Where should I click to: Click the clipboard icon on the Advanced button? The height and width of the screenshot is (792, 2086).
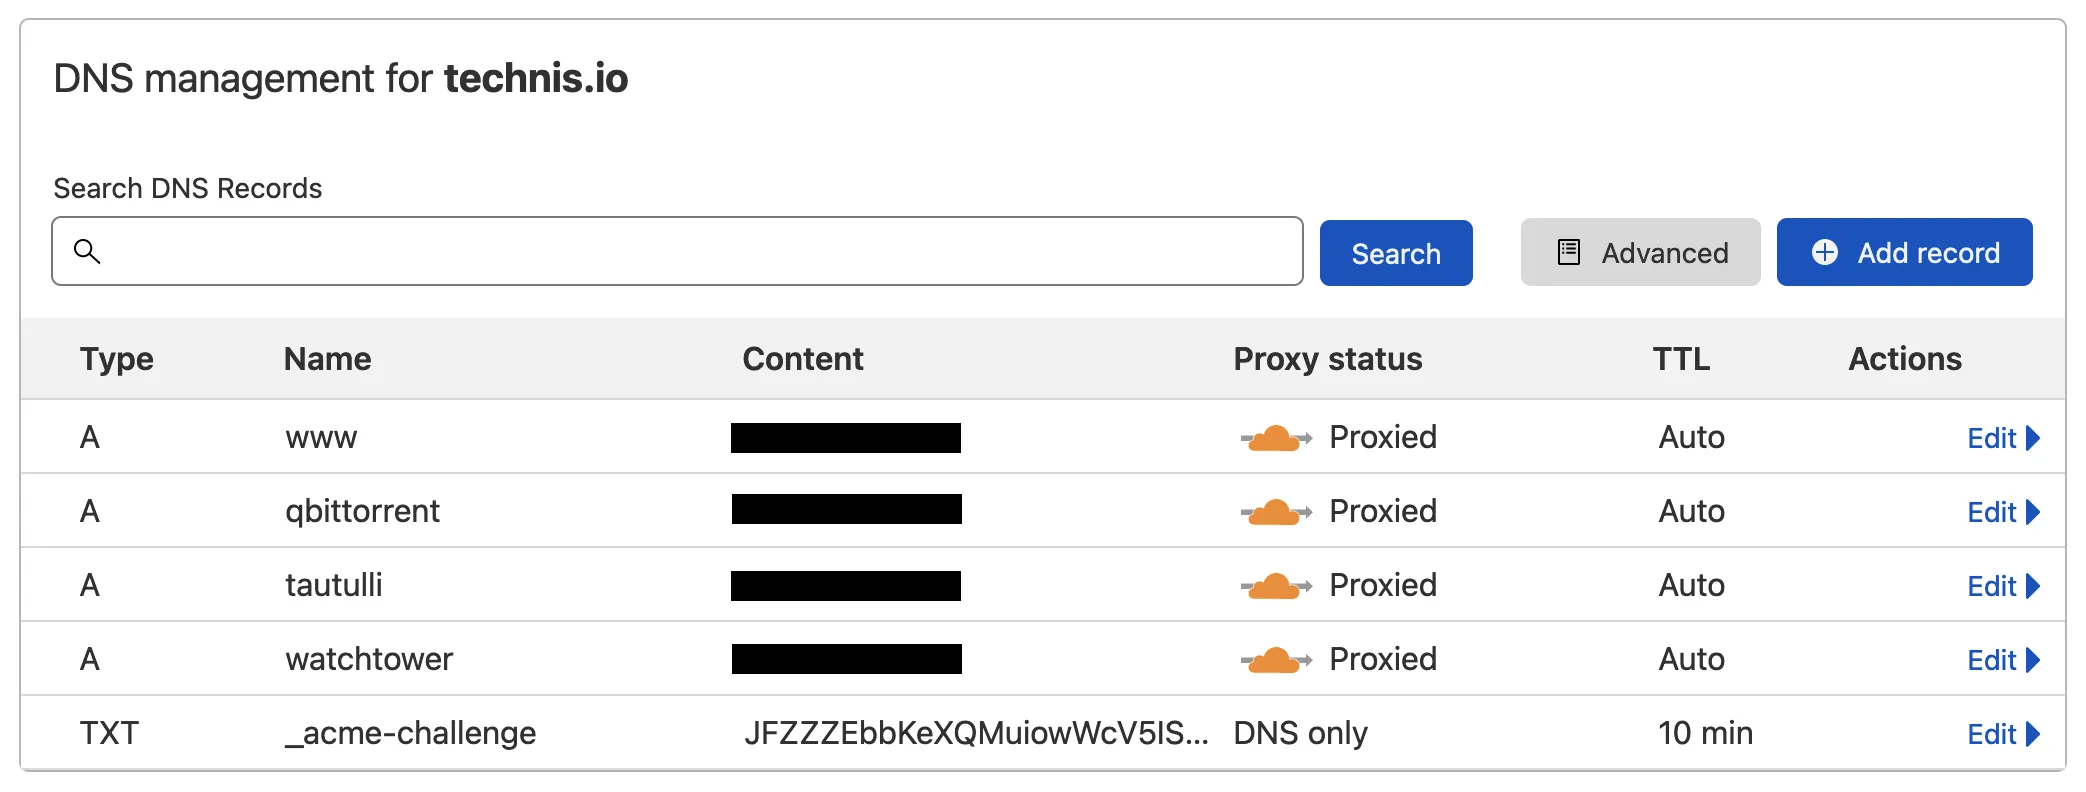tap(1568, 252)
